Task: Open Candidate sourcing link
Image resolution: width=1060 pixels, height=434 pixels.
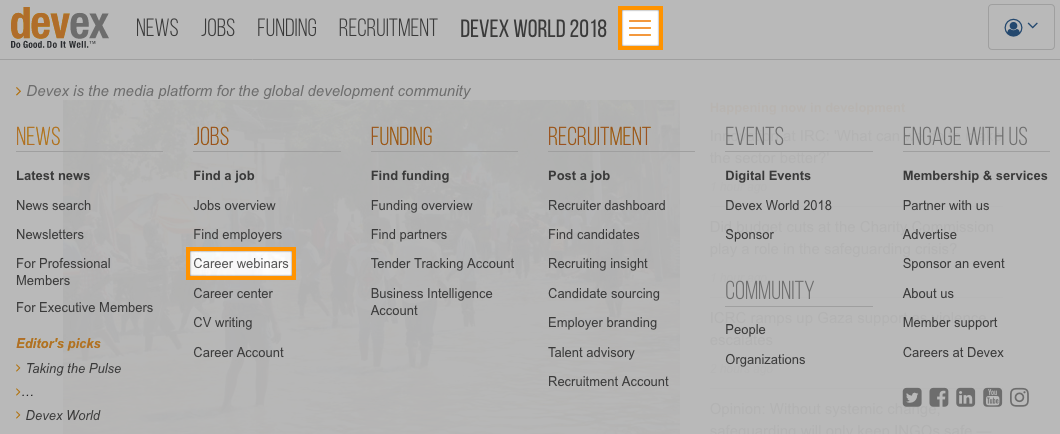Action: coord(604,293)
